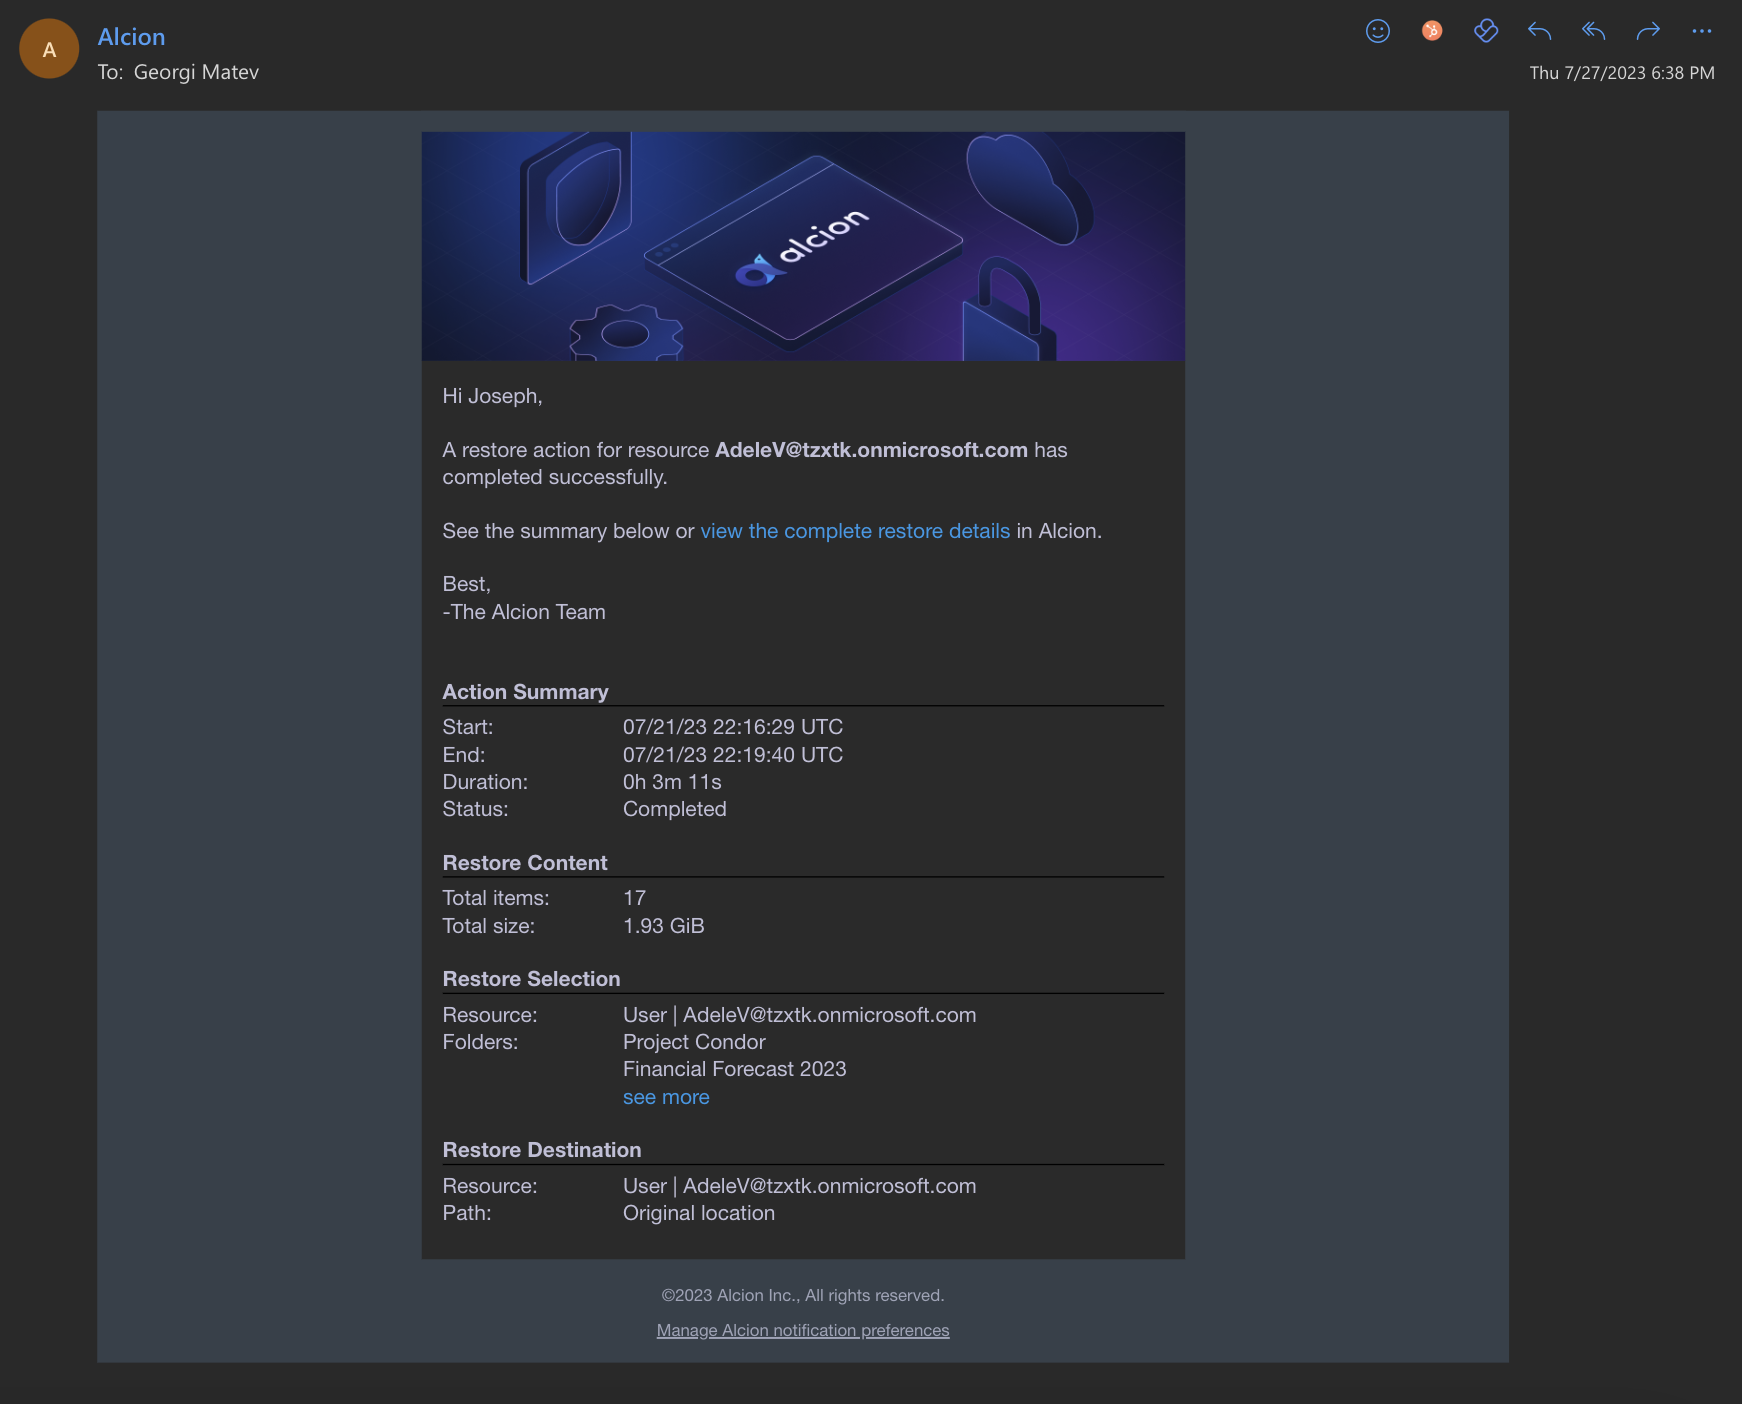This screenshot has height=1404, width=1742.
Task: Open the more actions ellipsis menu
Action: point(1702,31)
